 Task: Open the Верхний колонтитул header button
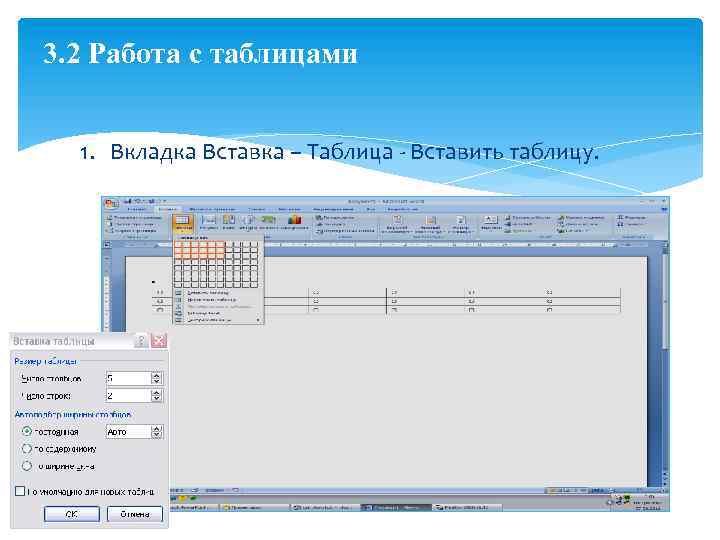coord(397,224)
